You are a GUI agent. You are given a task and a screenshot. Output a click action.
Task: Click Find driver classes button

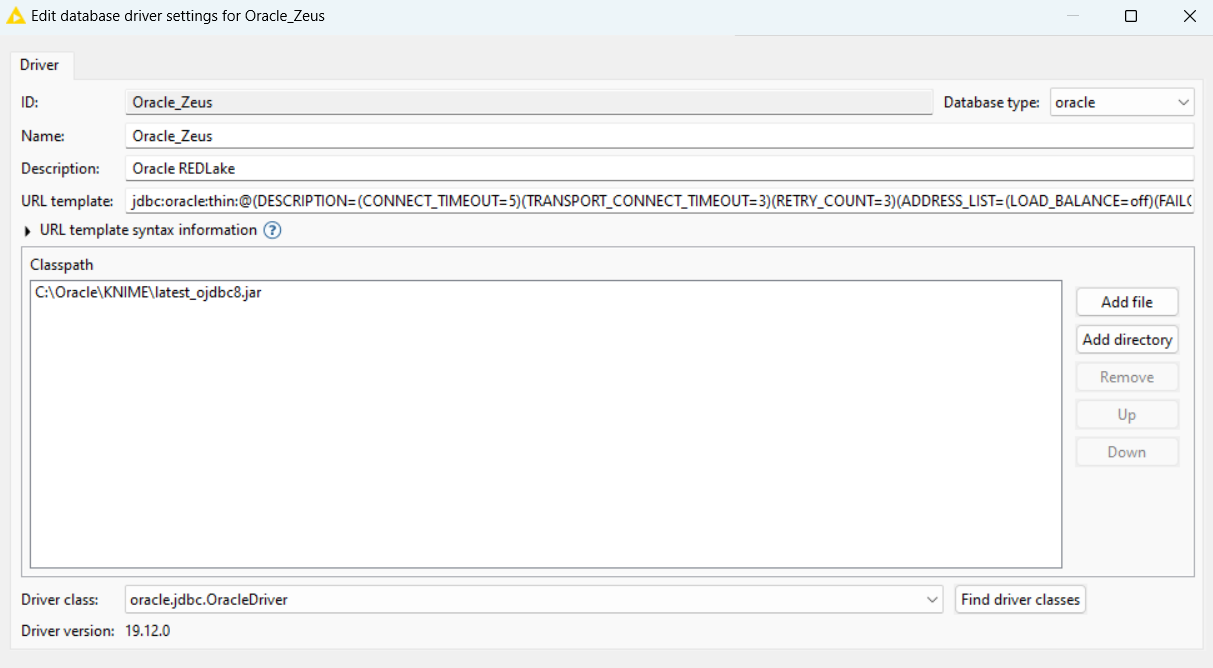pyautogui.click(x=1020, y=600)
